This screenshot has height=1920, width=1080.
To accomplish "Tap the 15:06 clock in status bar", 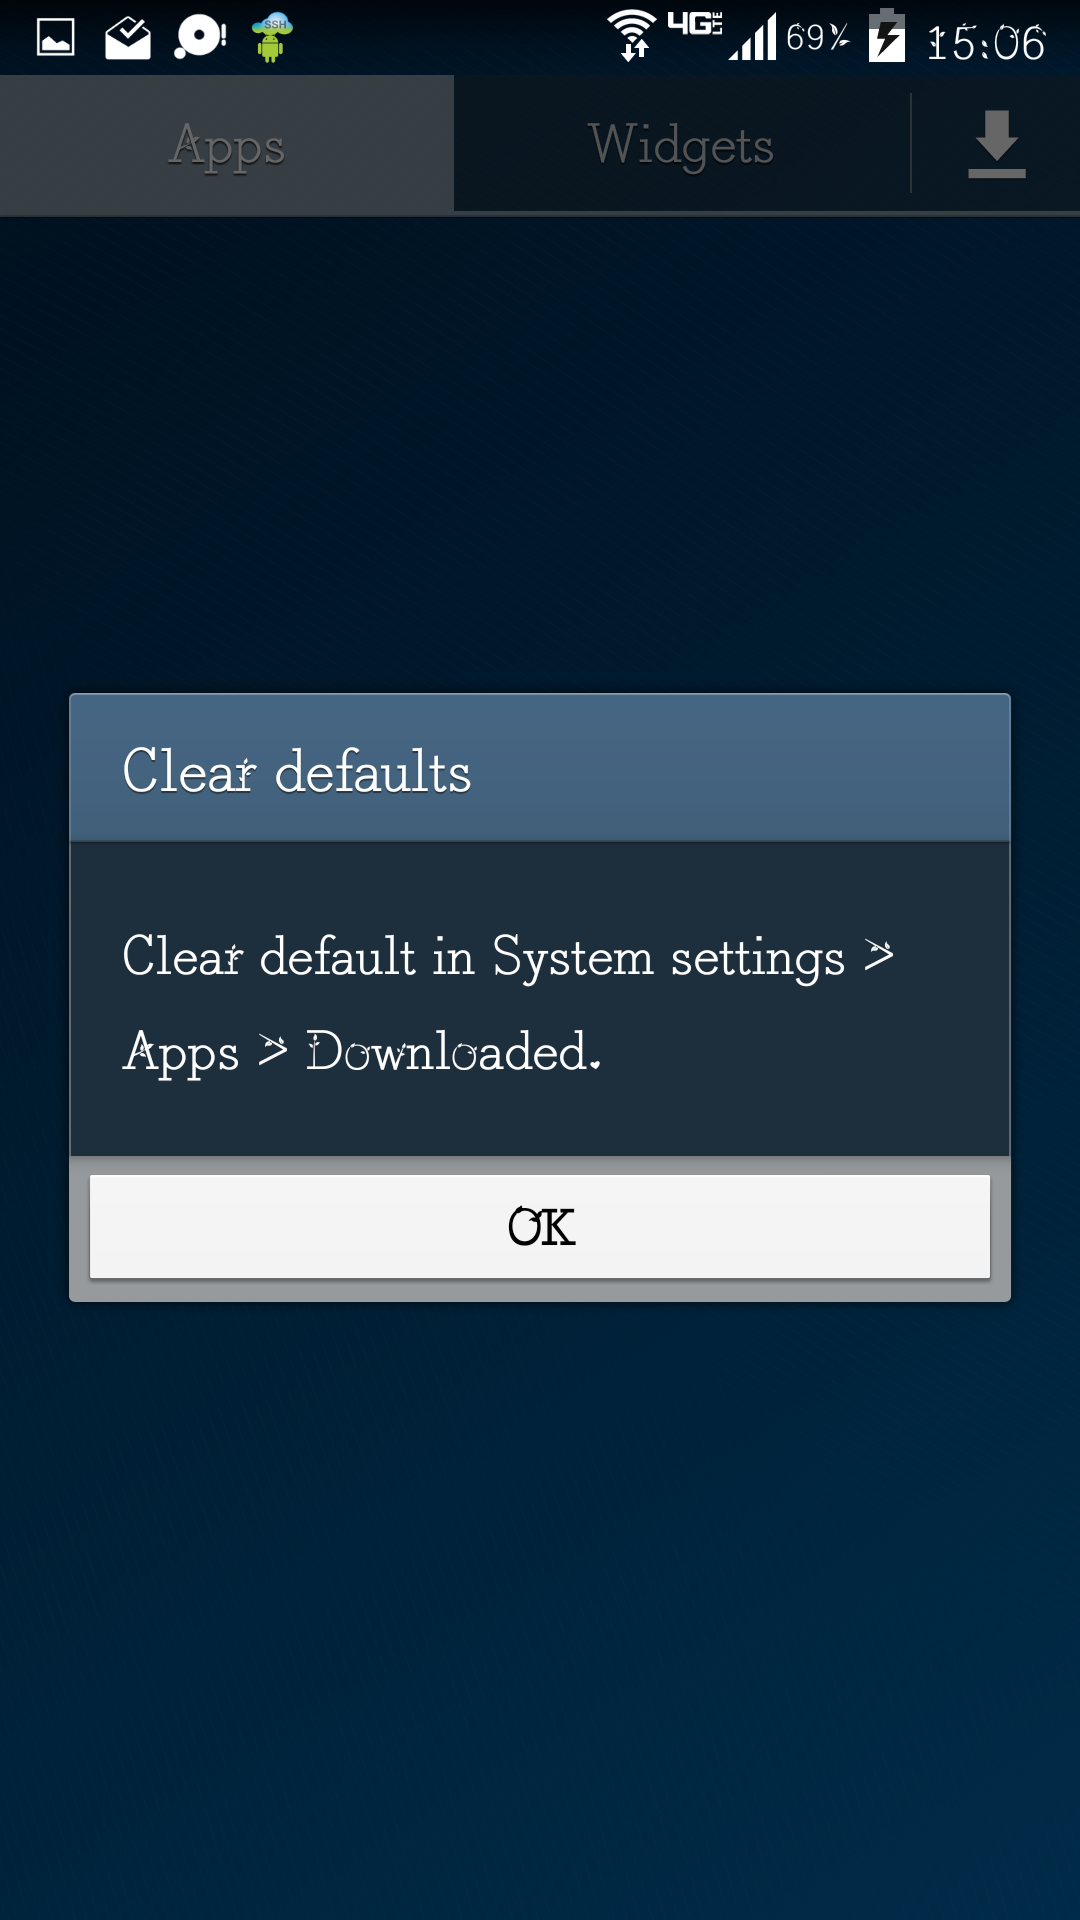I will click(987, 42).
